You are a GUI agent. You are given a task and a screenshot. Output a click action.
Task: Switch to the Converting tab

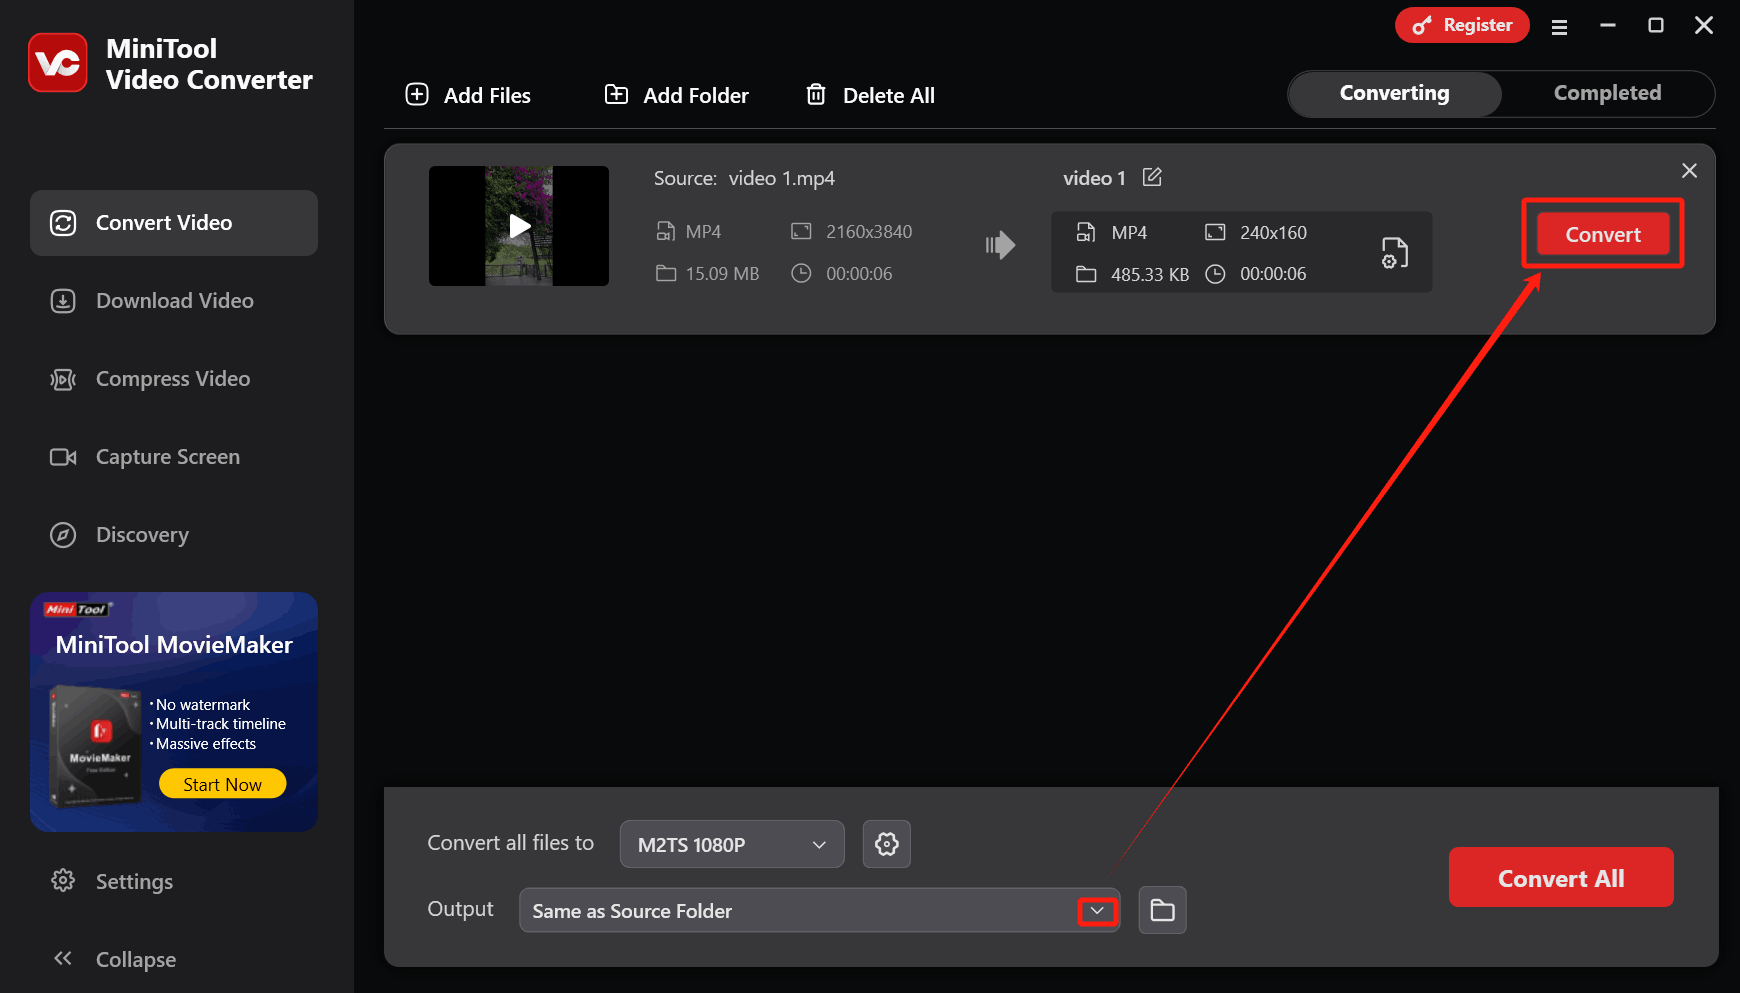1395,93
